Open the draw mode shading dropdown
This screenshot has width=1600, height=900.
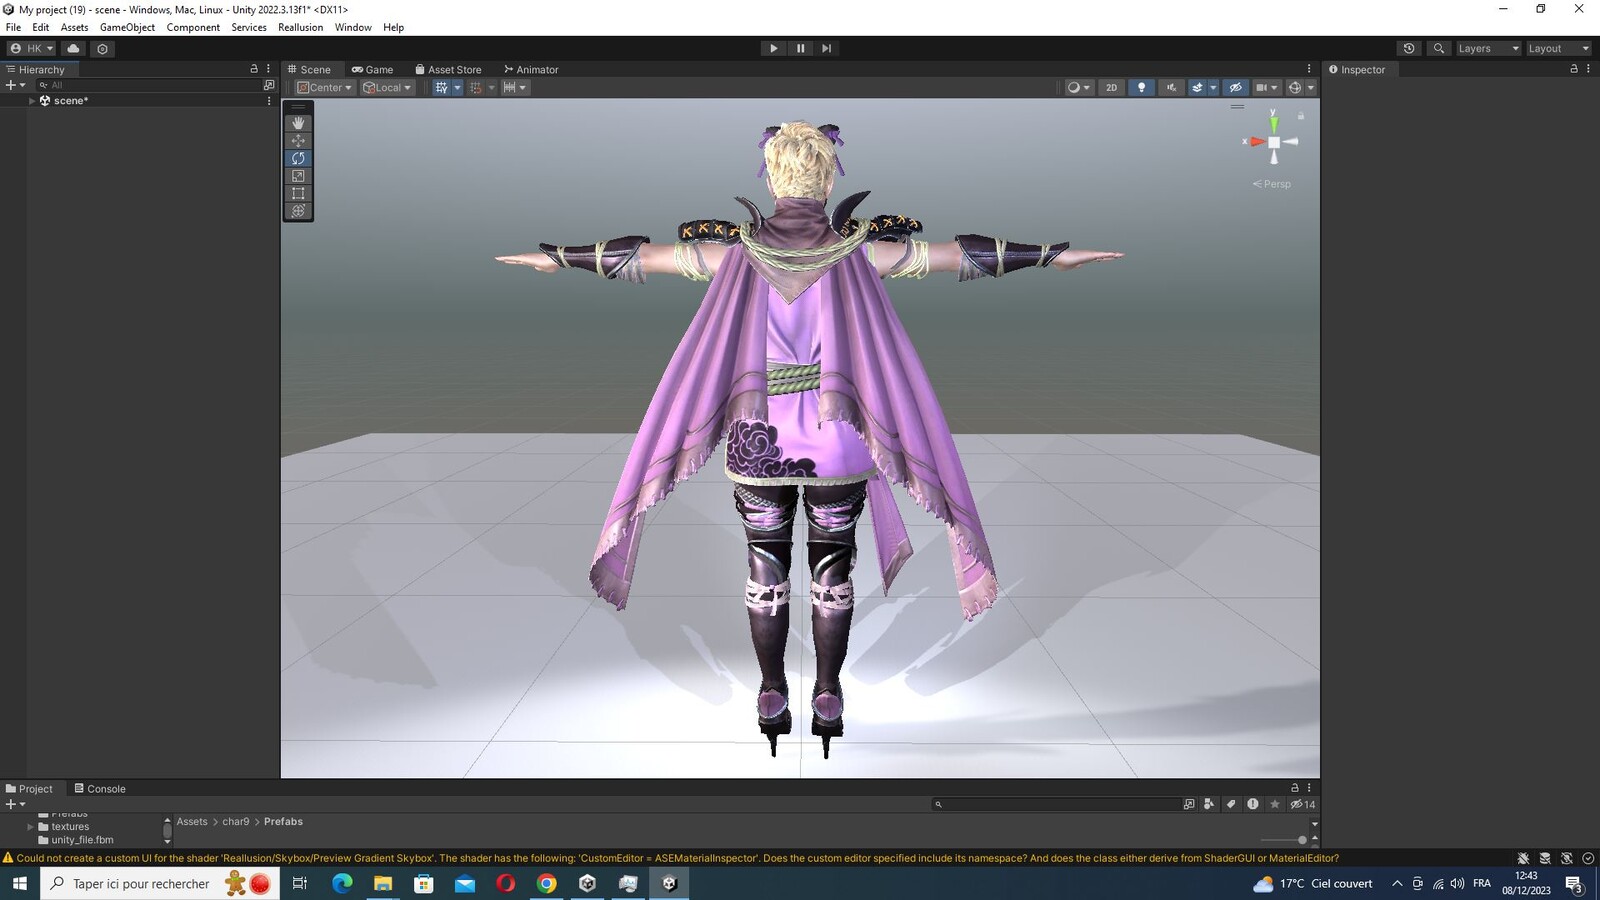1079,87
